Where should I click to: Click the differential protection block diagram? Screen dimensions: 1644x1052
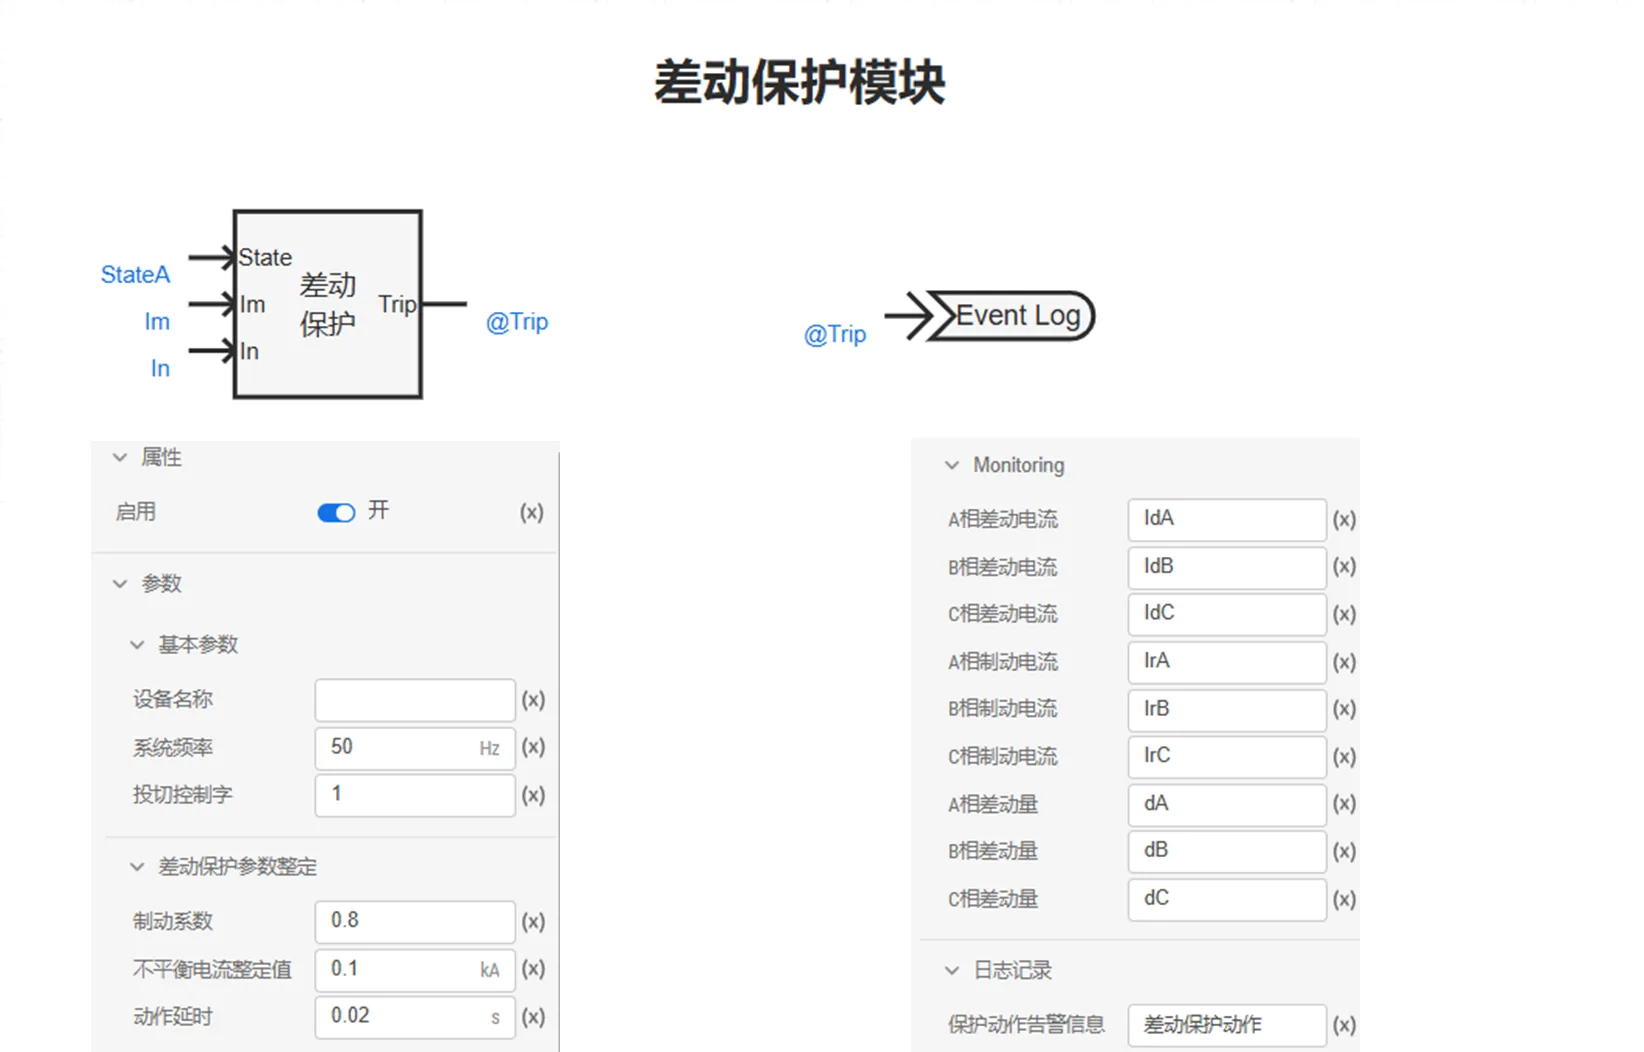pos(327,304)
